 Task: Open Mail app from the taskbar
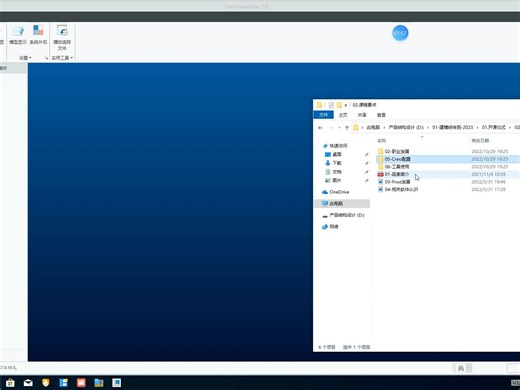tap(28, 383)
